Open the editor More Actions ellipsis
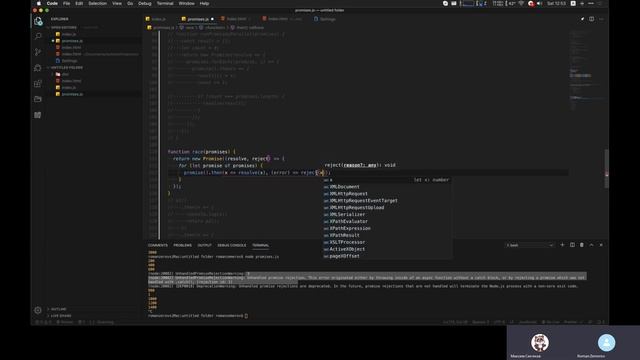640x360 pixels. point(601,19)
